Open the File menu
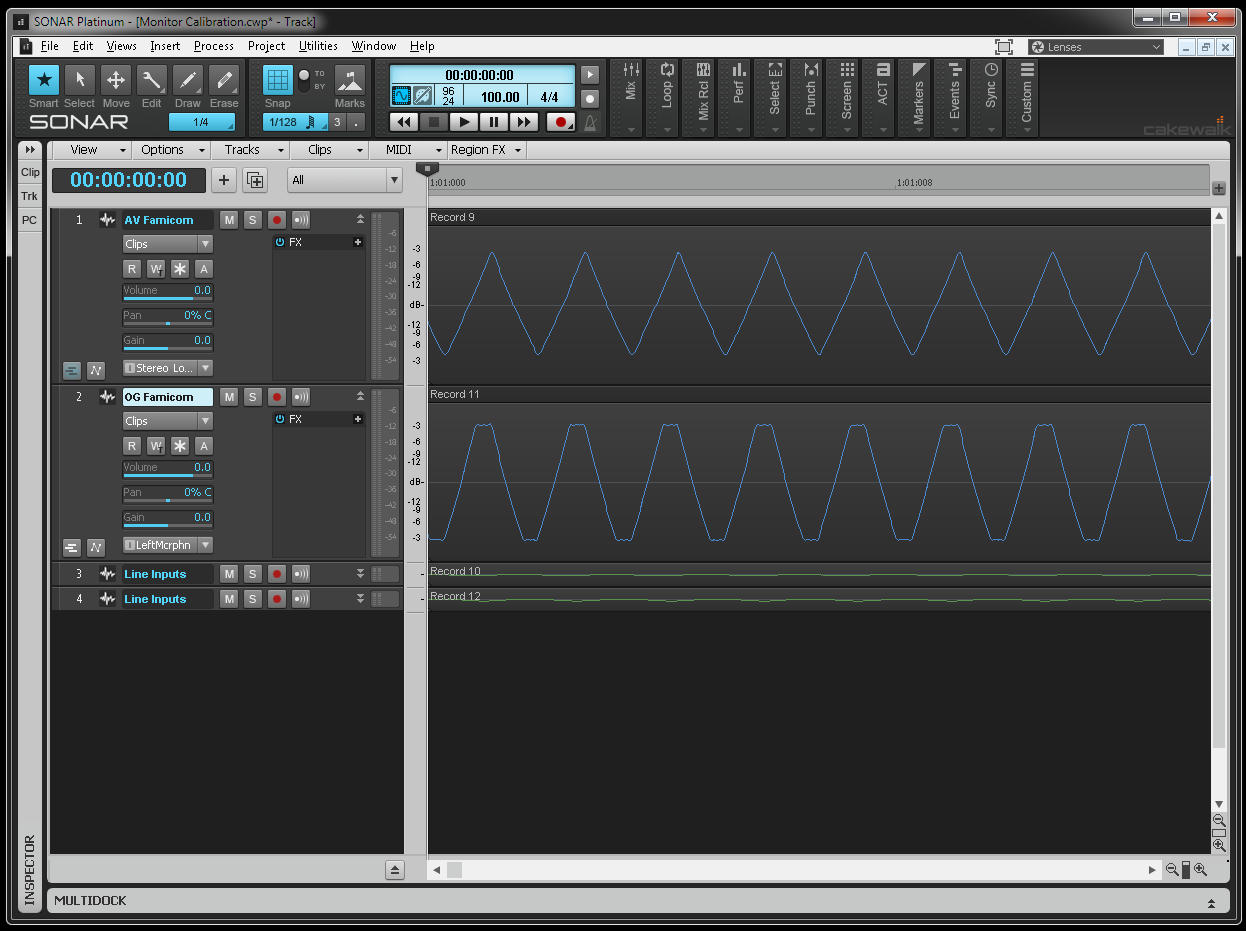Screen dimensions: 1246x931 coord(49,46)
